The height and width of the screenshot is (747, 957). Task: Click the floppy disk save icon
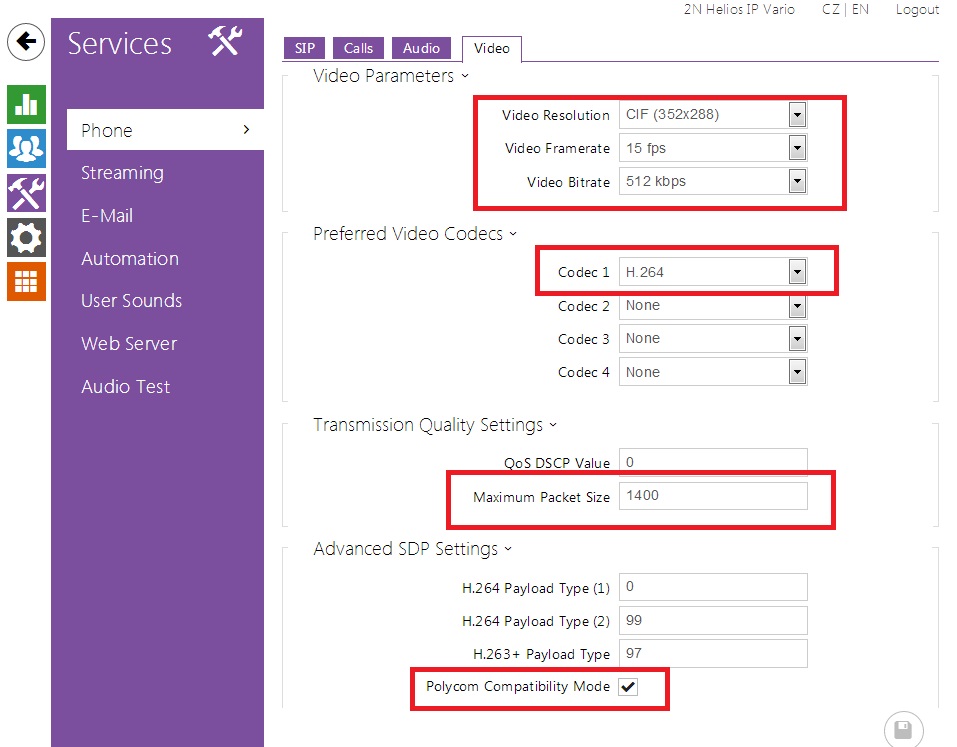903,728
